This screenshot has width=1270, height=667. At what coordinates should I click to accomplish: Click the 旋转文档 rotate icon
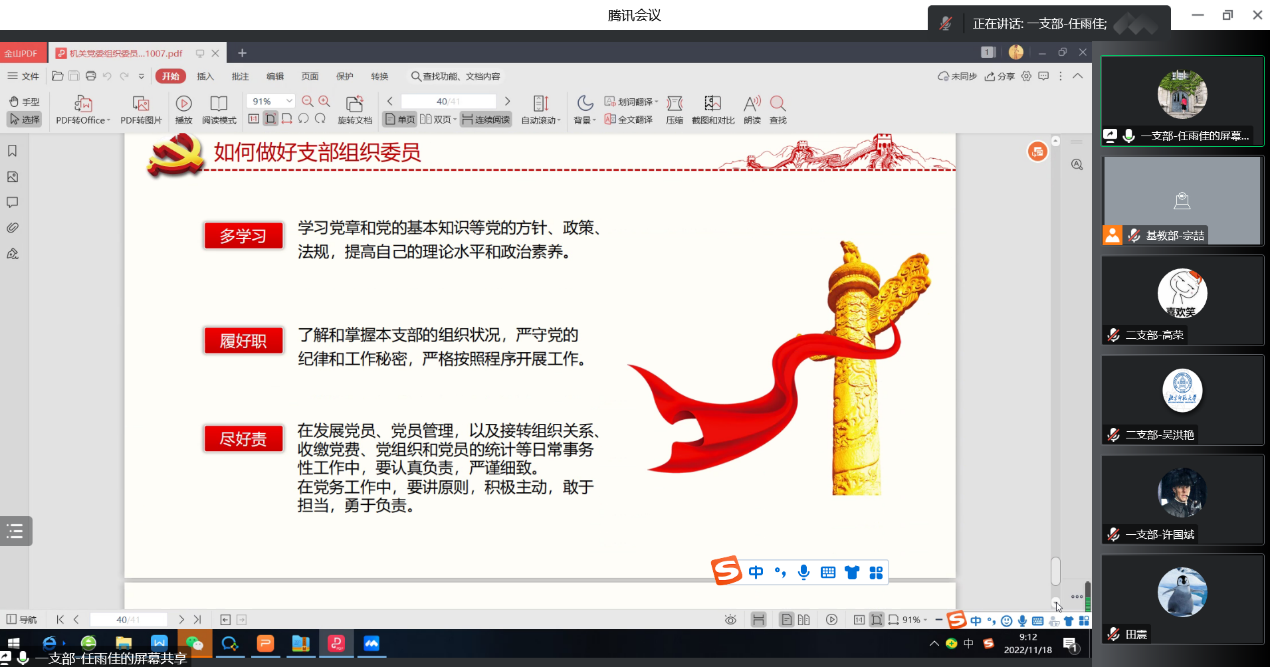(354, 104)
